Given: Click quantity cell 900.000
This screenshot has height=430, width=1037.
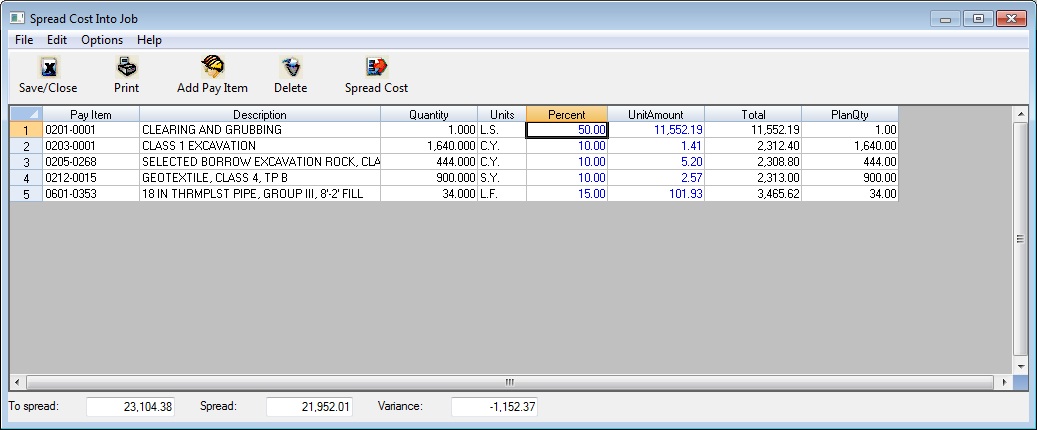Looking at the screenshot, I should (429, 178).
